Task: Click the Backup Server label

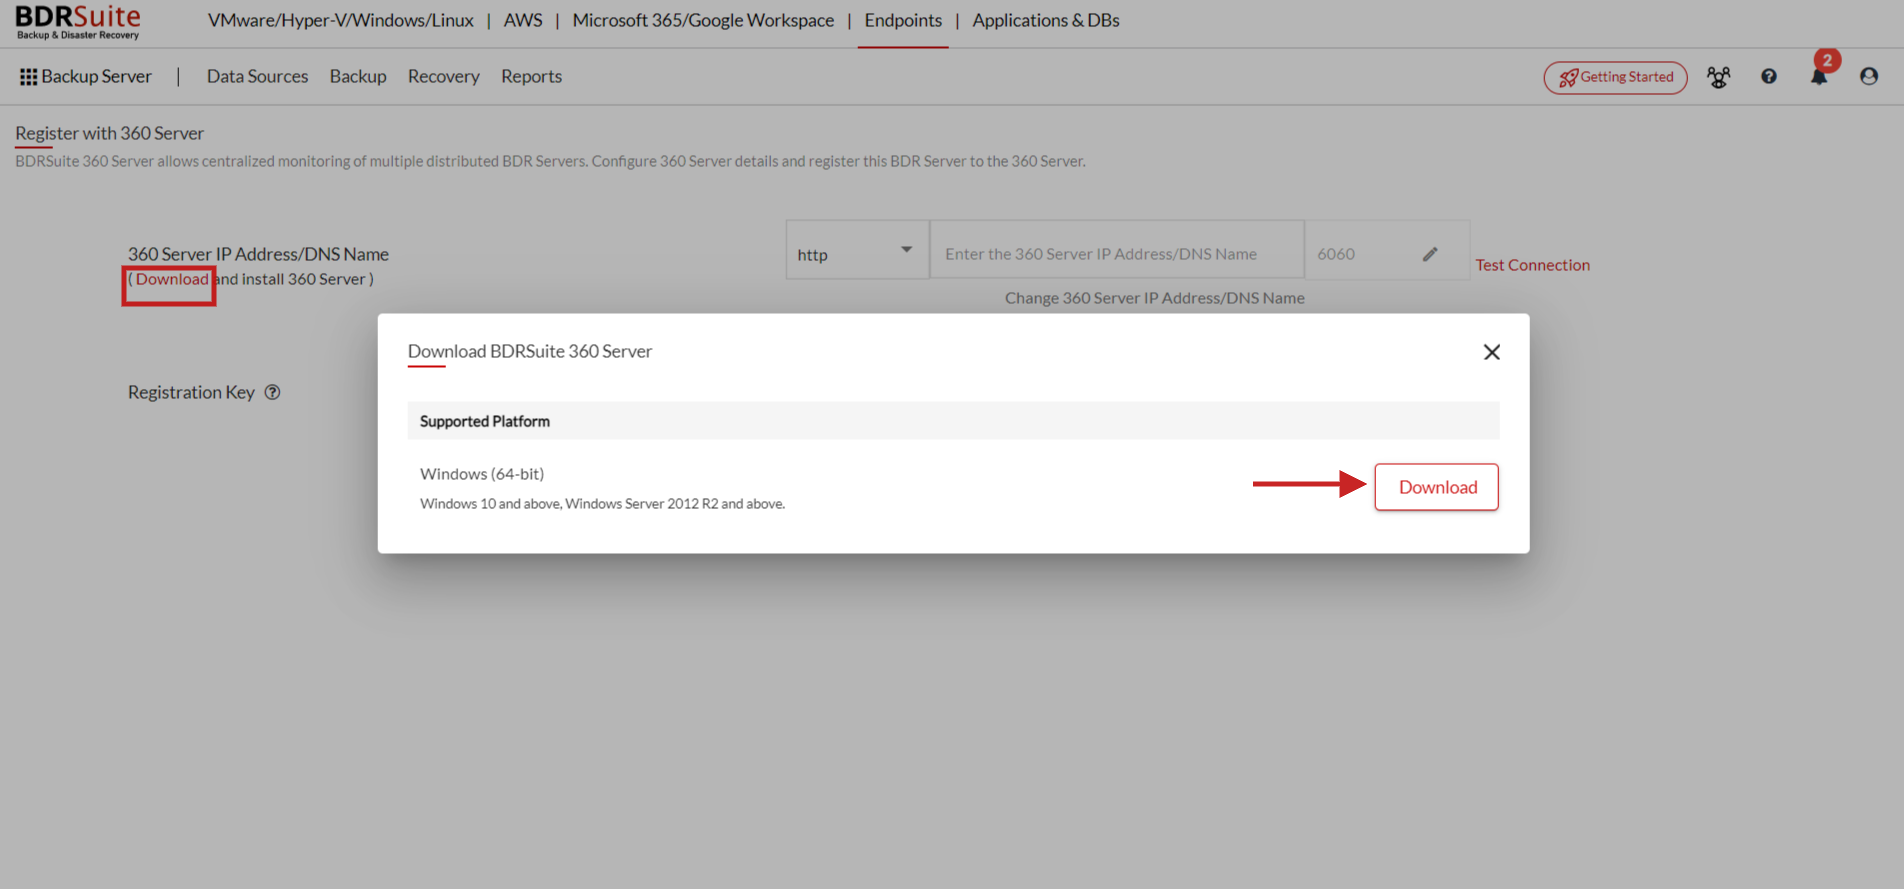Action: 96,76
